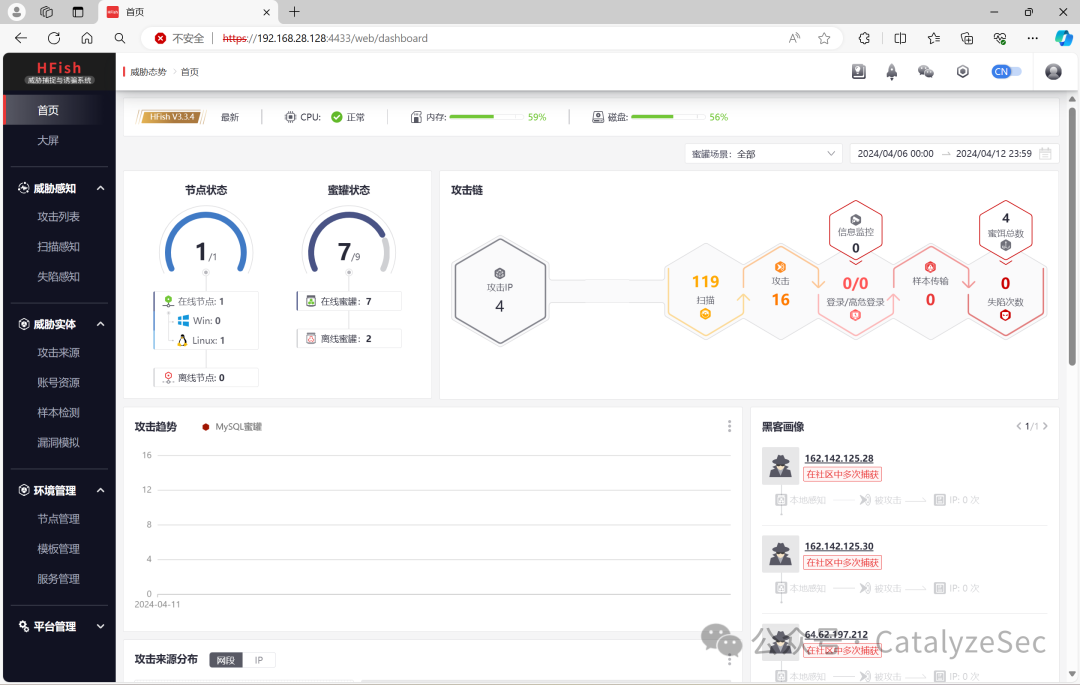Collapse the 威胁感知 menu group
Image resolution: width=1080 pixels, height=685 pixels.
click(x=101, y=188)
